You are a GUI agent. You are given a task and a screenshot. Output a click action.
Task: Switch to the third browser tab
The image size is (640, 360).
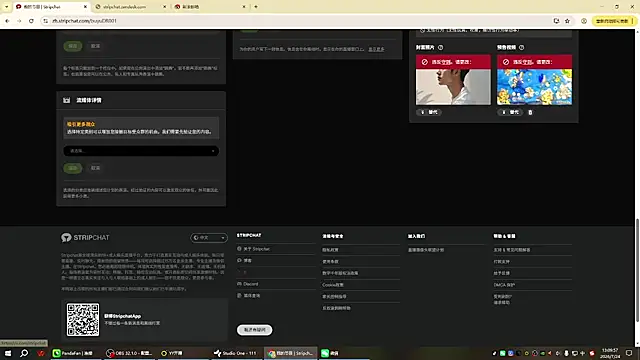pyautogui.click(x=210, y=7)
